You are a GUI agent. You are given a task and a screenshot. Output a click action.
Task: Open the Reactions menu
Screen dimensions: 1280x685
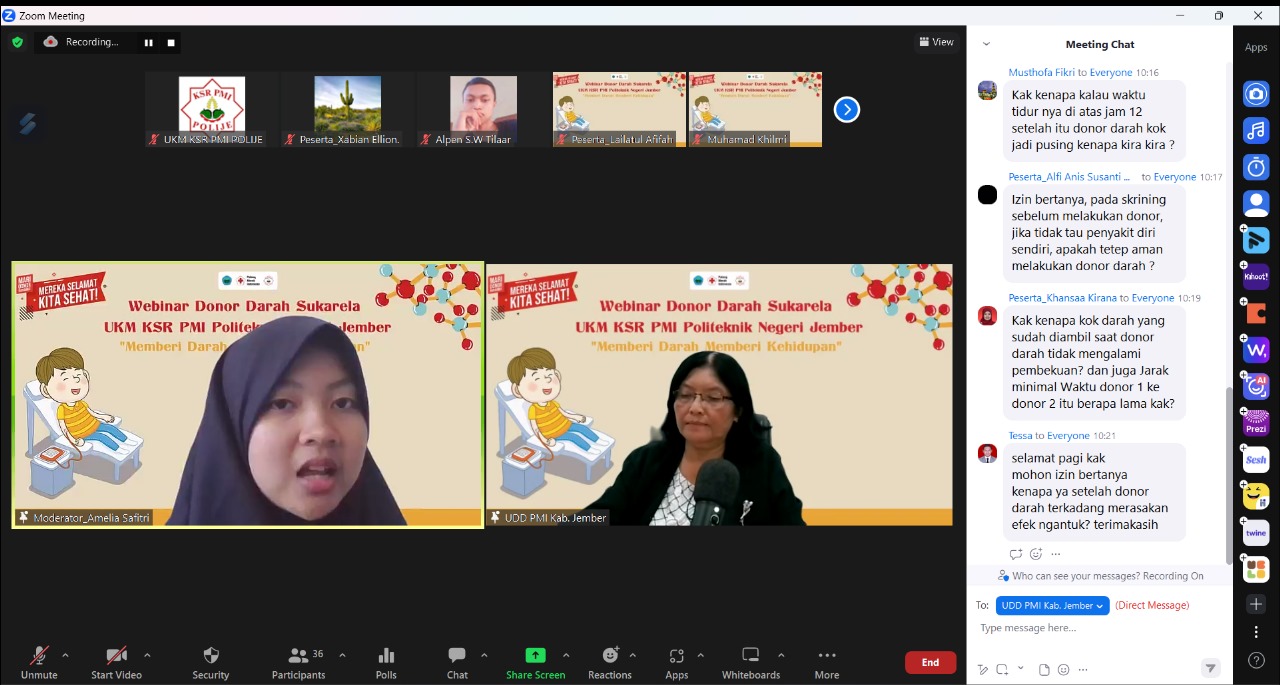609,661
